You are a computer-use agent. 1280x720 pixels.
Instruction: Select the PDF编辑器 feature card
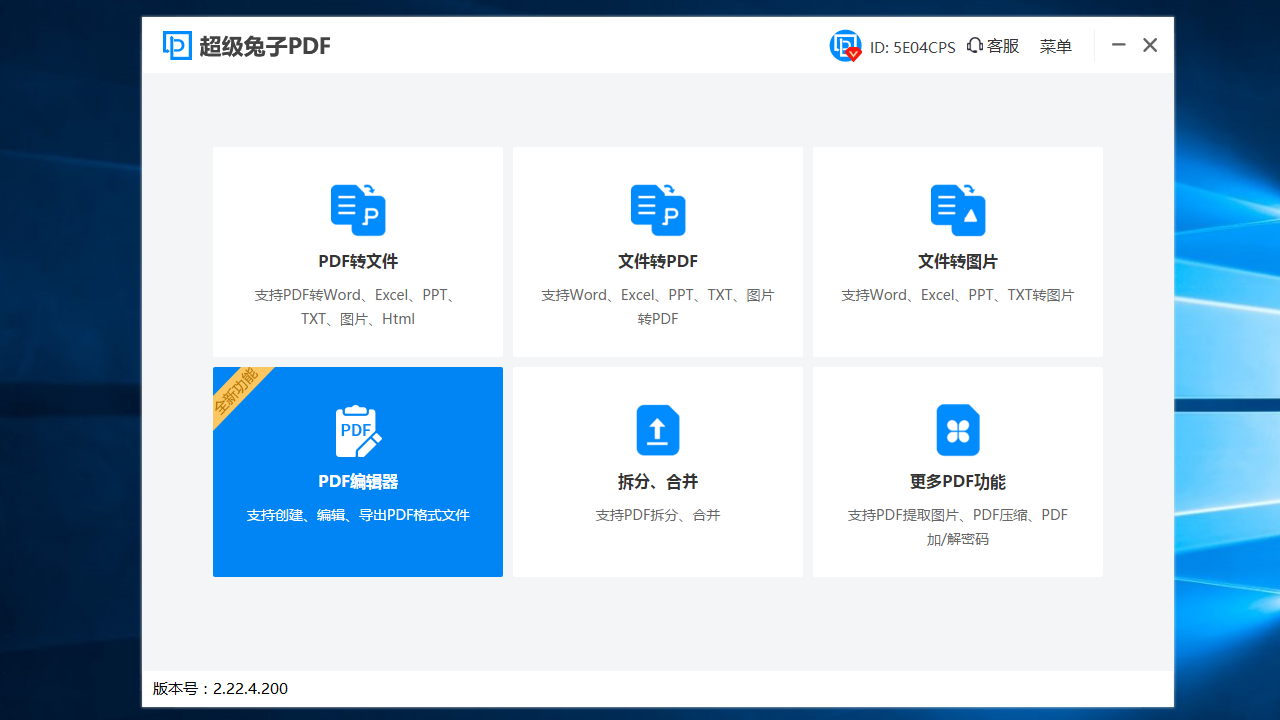pos(357,471)
